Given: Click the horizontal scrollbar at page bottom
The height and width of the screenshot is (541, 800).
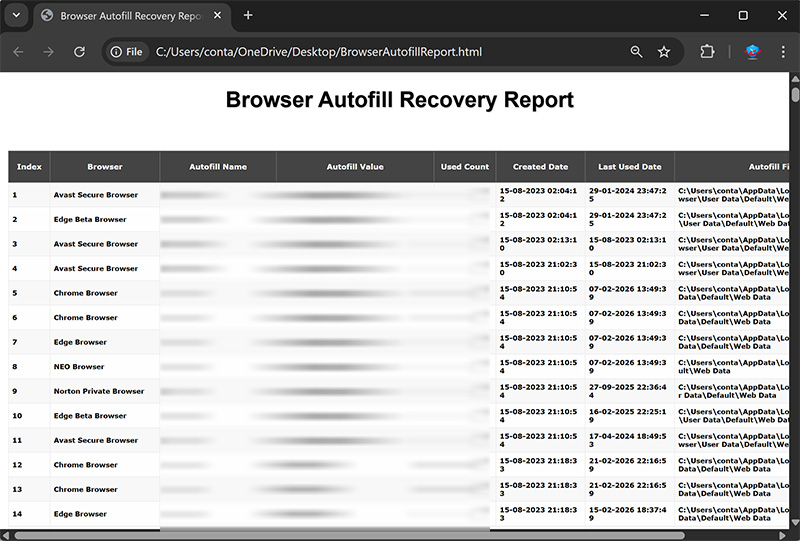Looking at the screenshot, I should [350, 535].
